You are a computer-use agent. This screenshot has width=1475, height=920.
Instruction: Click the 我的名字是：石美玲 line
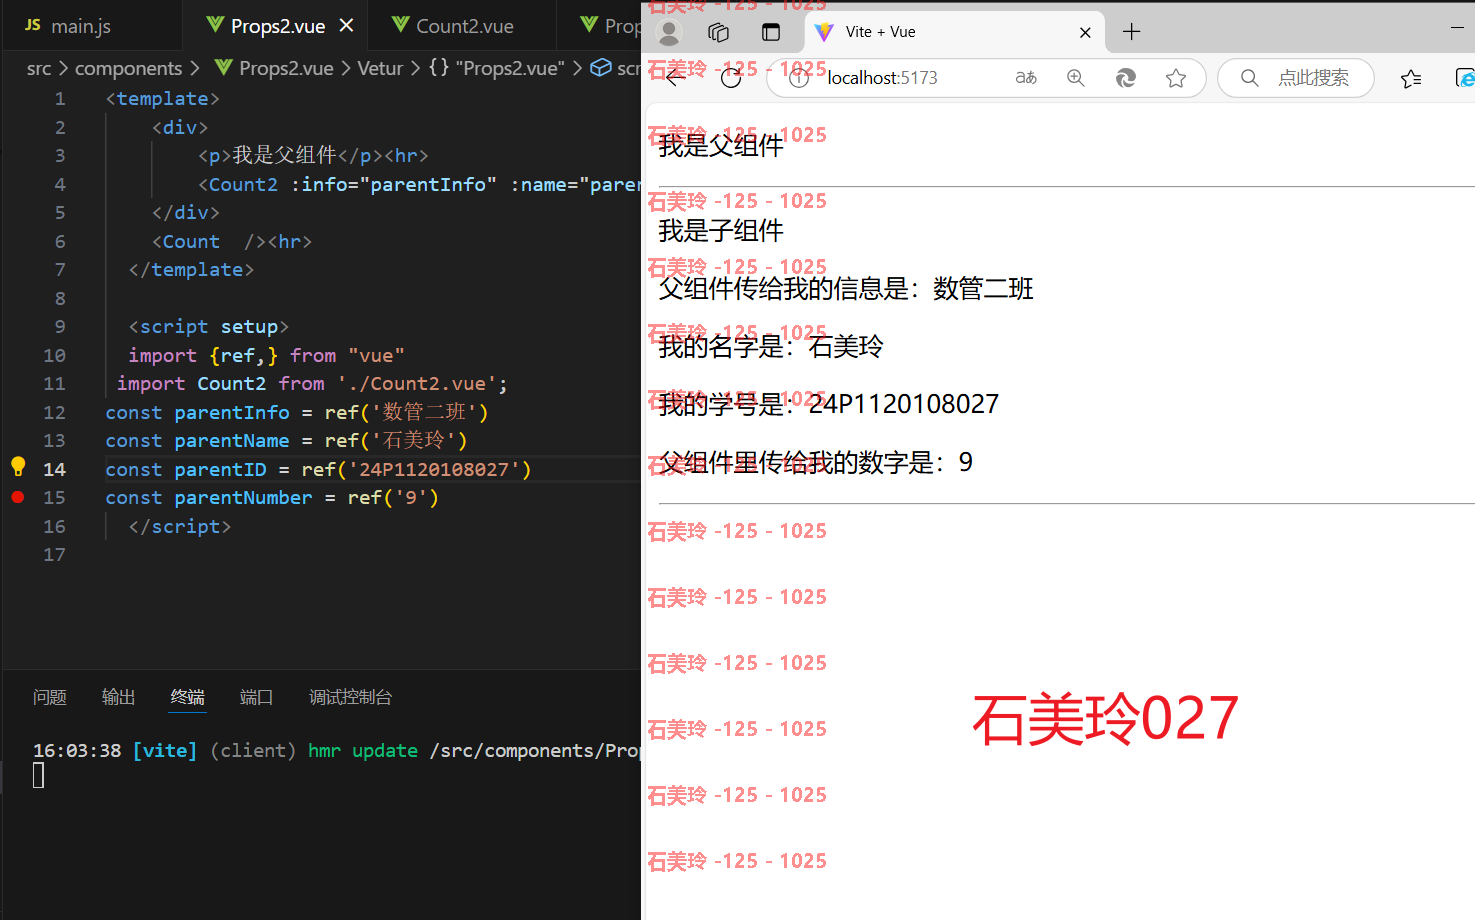click(x=771, y=347)
